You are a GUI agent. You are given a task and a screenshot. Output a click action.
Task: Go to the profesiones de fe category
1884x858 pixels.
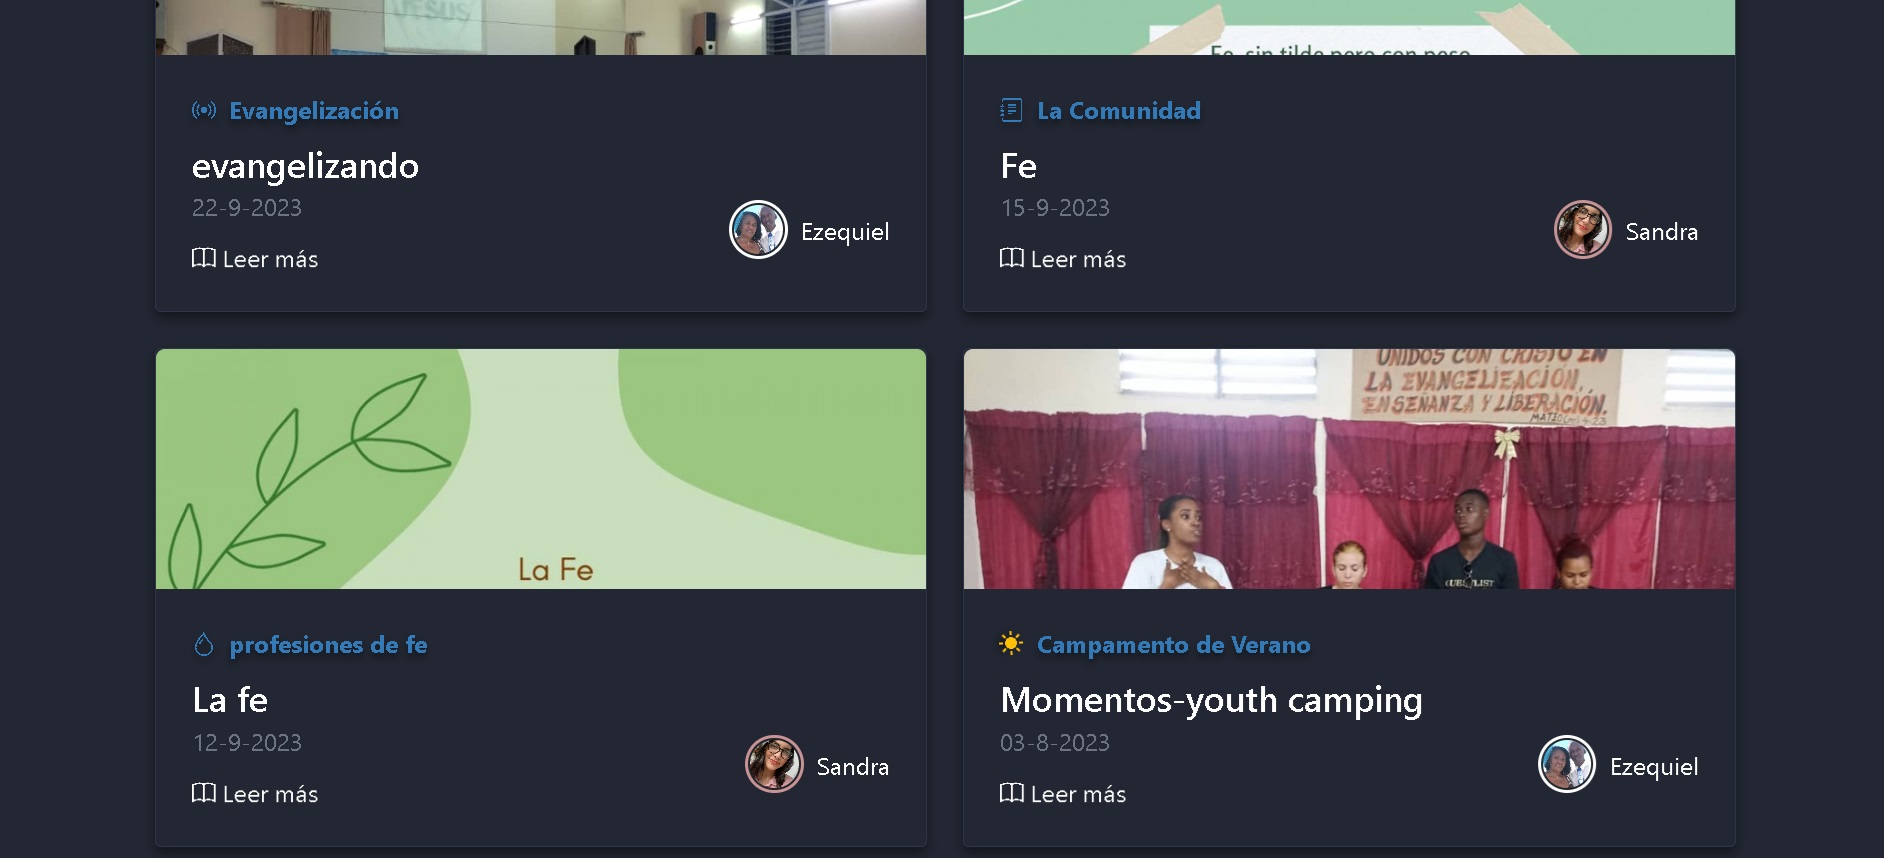tap(328, 645)
